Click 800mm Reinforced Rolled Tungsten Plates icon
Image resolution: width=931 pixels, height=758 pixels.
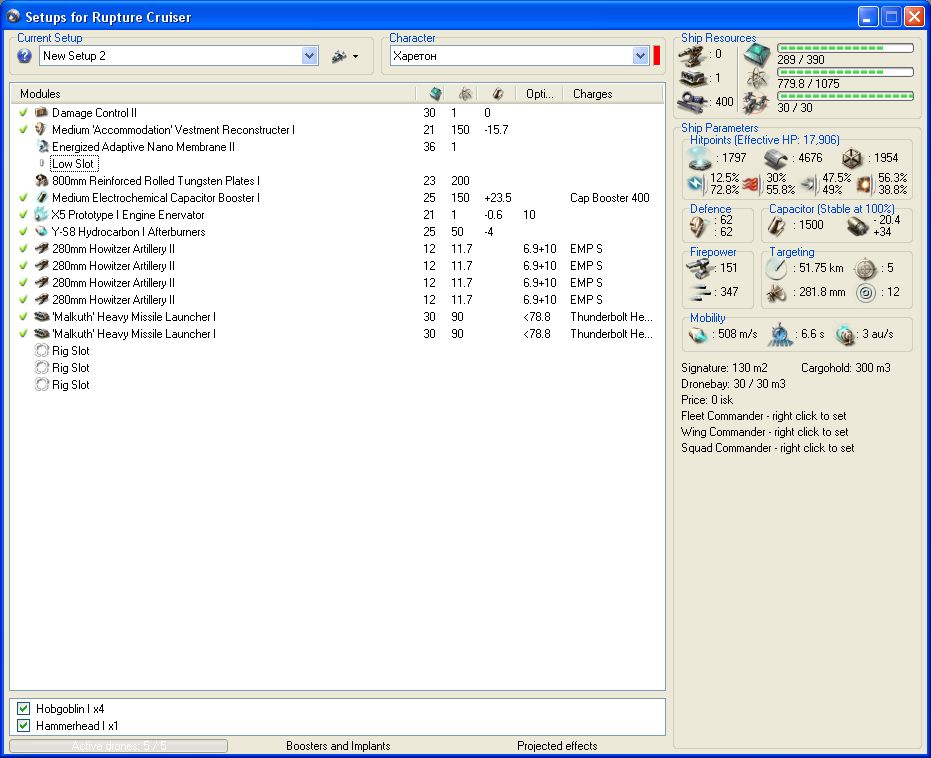pos(42,180)
